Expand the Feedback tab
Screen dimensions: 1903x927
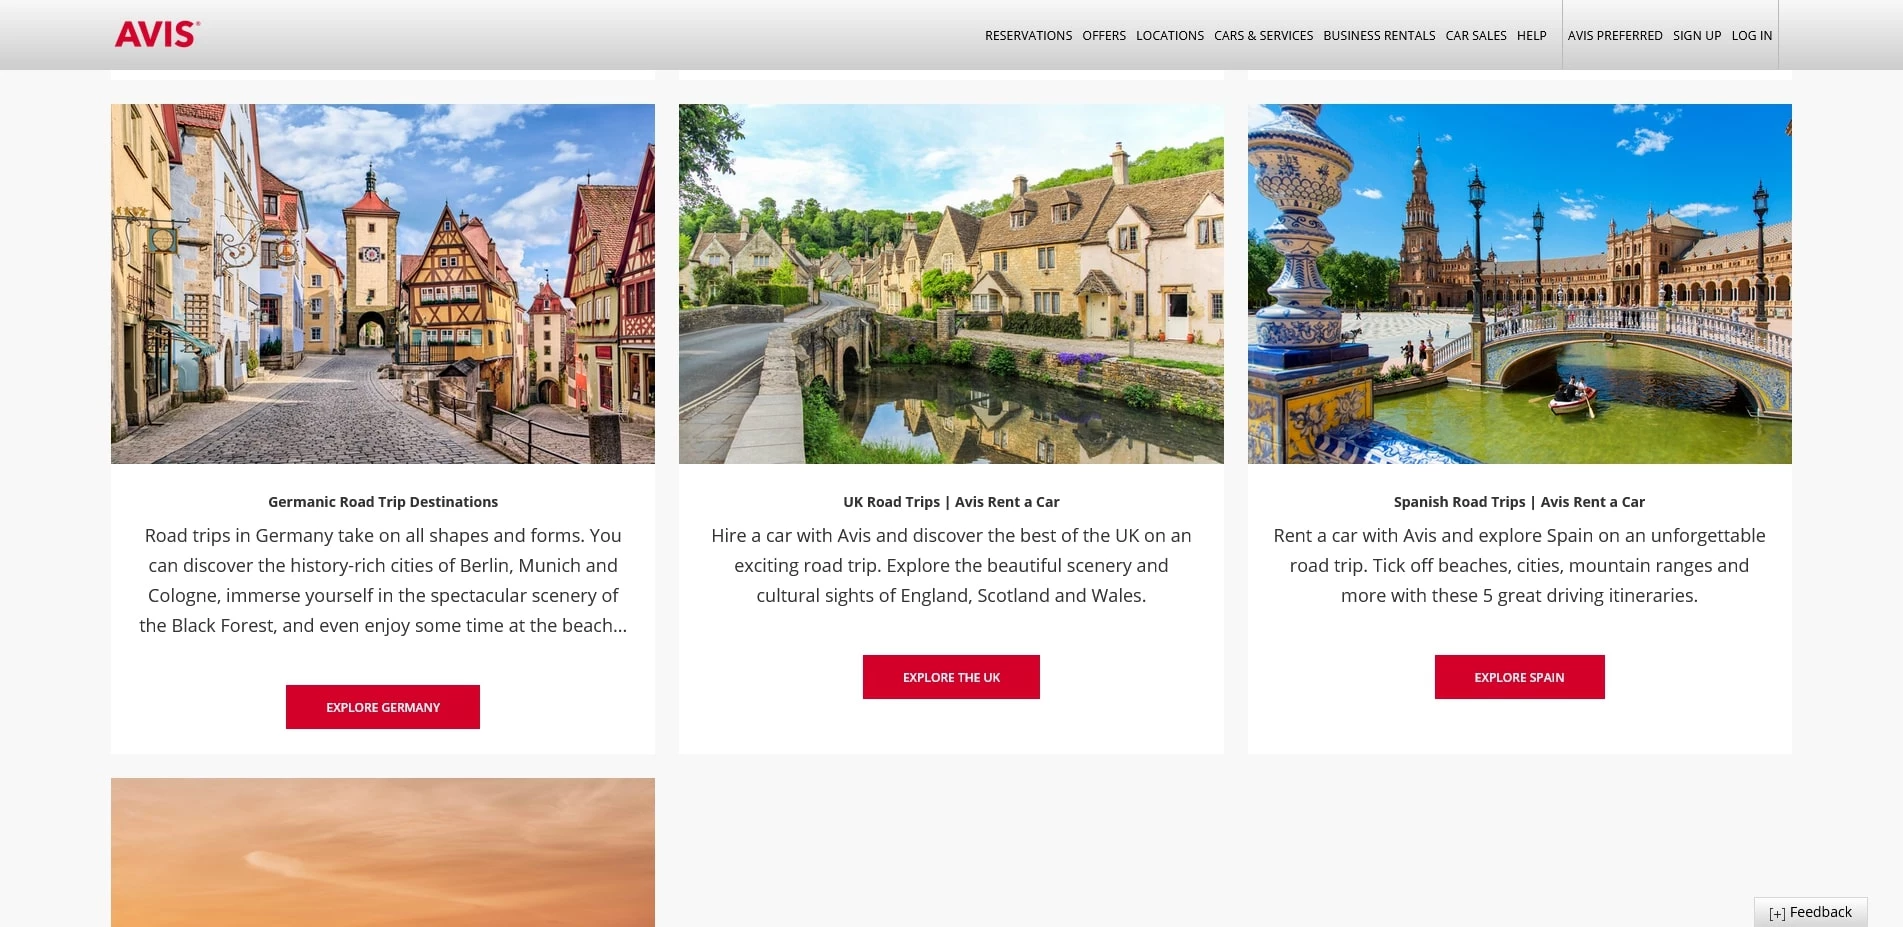click(1810, 912)
